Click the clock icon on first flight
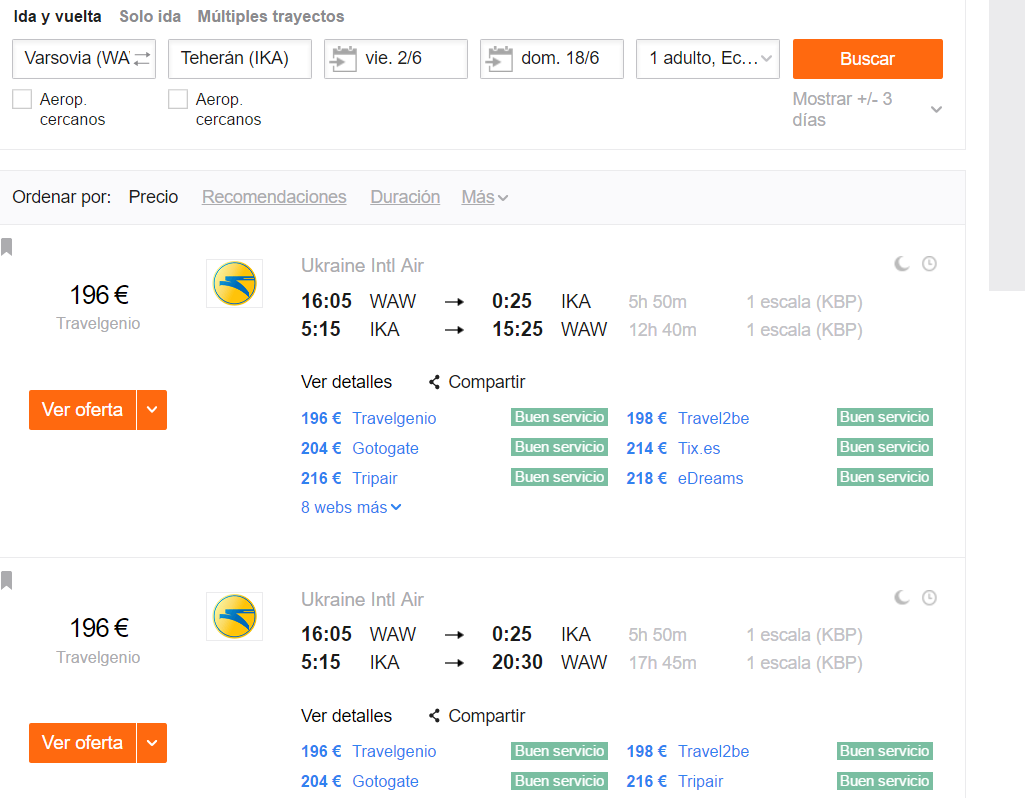 (929, 264)
